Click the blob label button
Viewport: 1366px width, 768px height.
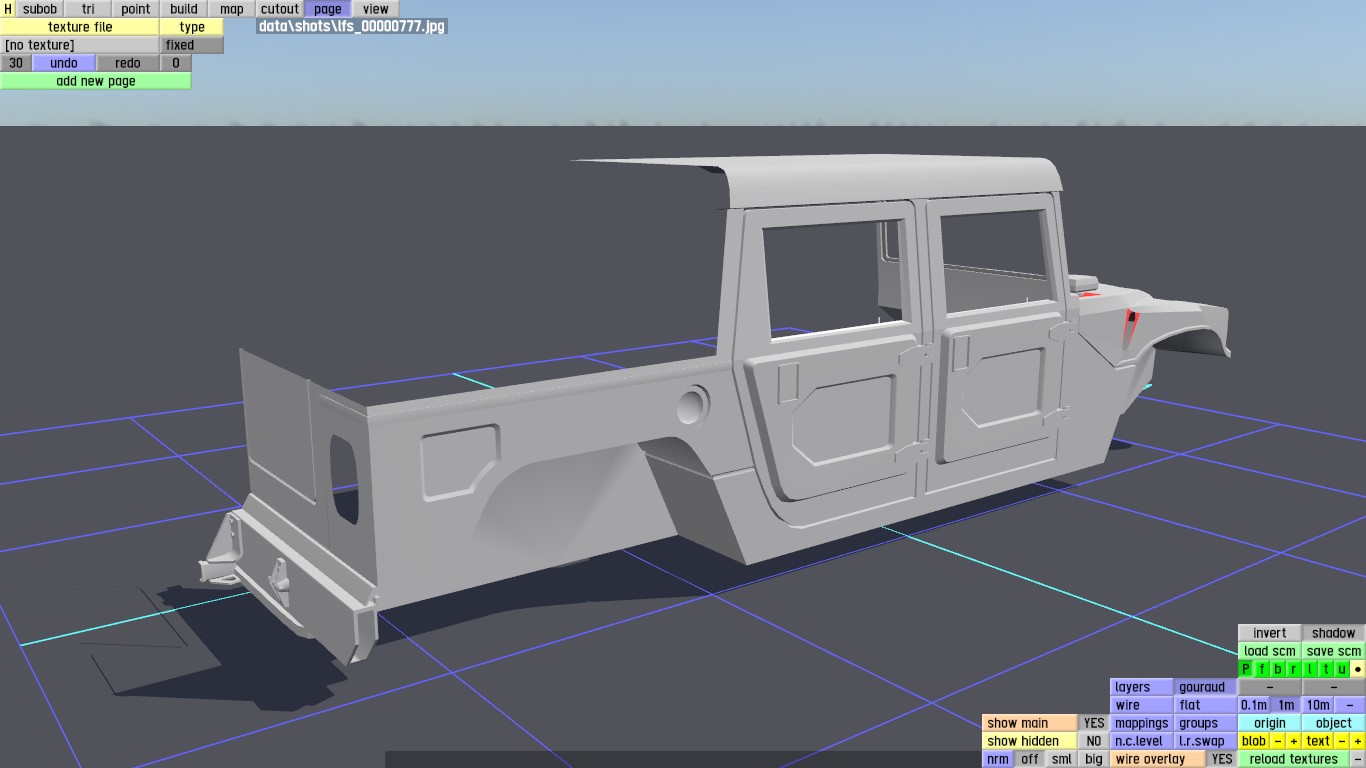(1254, 741)
